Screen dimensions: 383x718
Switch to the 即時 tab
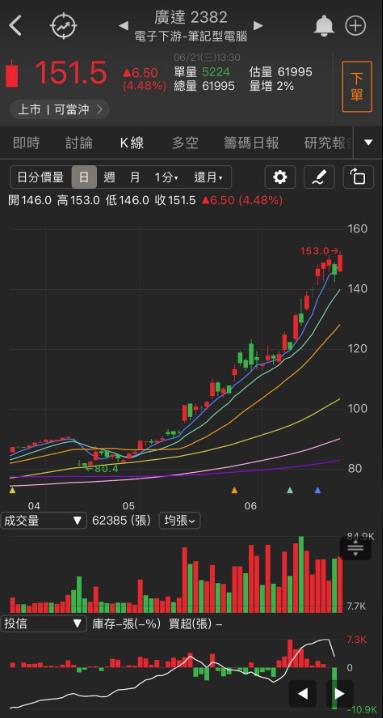click(x=26, y=143)
